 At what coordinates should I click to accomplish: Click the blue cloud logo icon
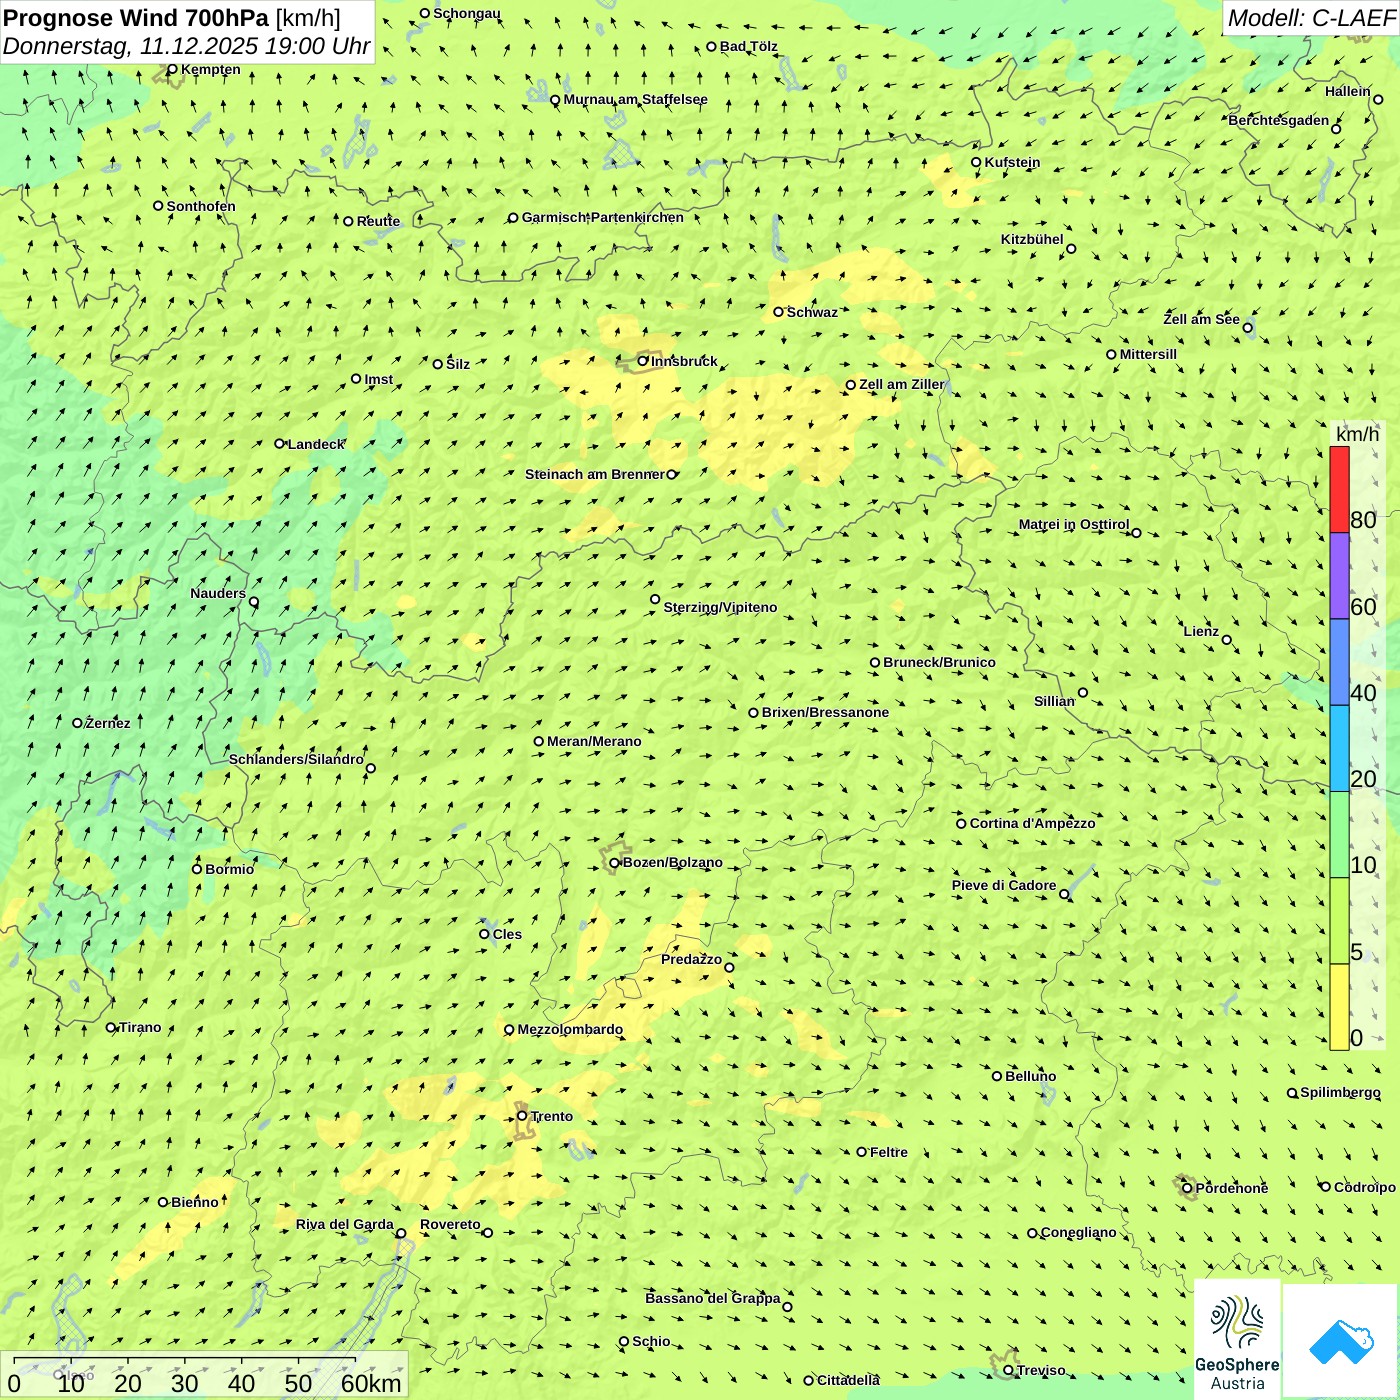pos(1341,1341)
